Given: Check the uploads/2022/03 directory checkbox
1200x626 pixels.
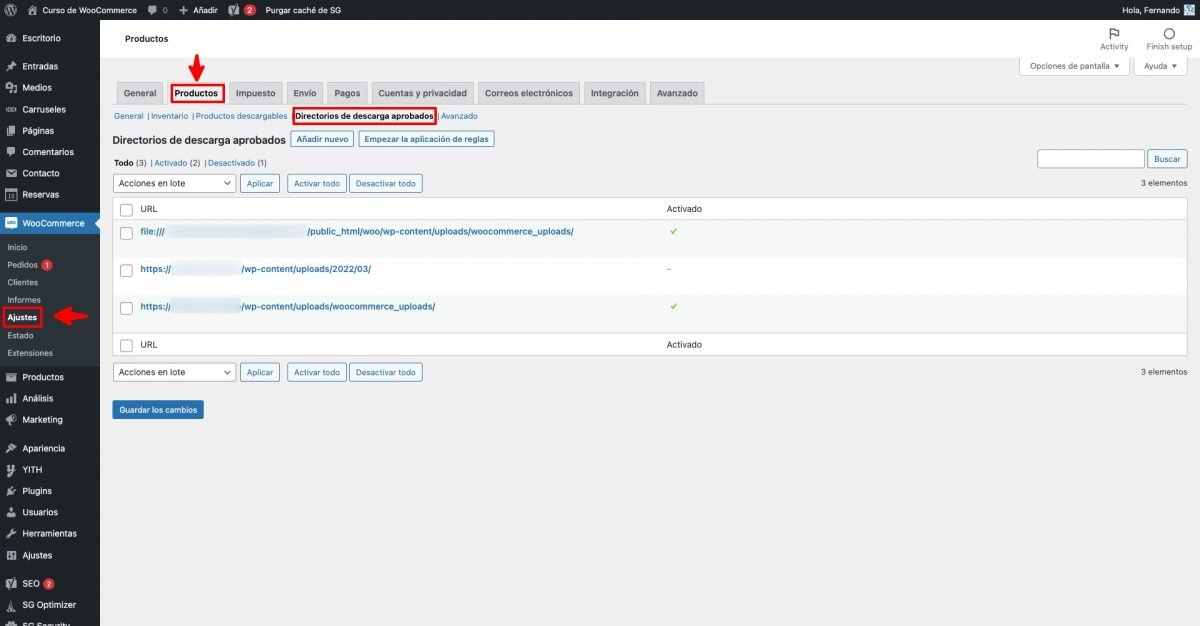Looking at the screenshot, I should coord(126,270).
